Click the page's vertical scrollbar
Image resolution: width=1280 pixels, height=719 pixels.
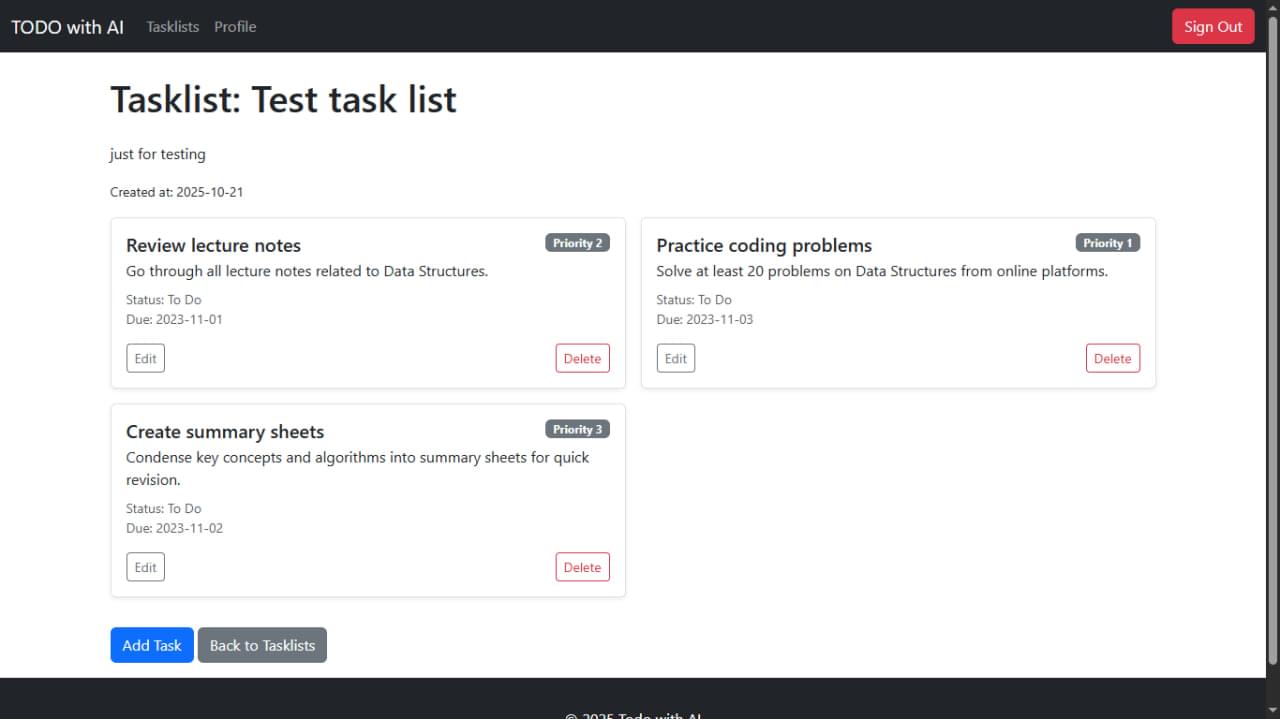tap(1272, 340)
